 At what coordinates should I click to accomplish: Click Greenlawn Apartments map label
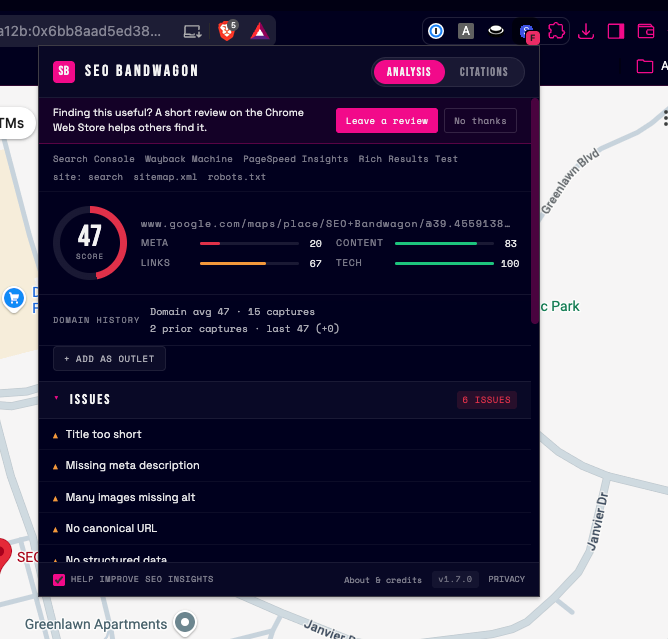click(96, 624)
